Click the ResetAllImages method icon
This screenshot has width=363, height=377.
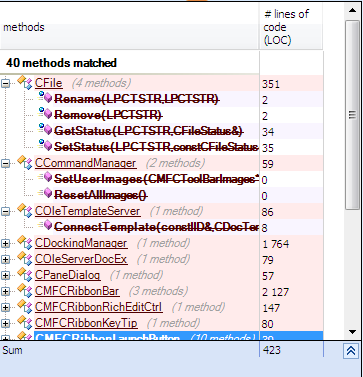(45, 193)
